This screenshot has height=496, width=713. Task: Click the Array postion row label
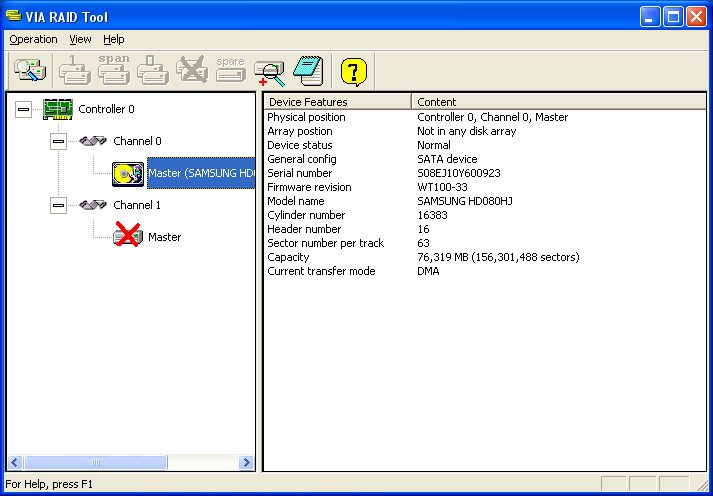(x=300, y=131)
